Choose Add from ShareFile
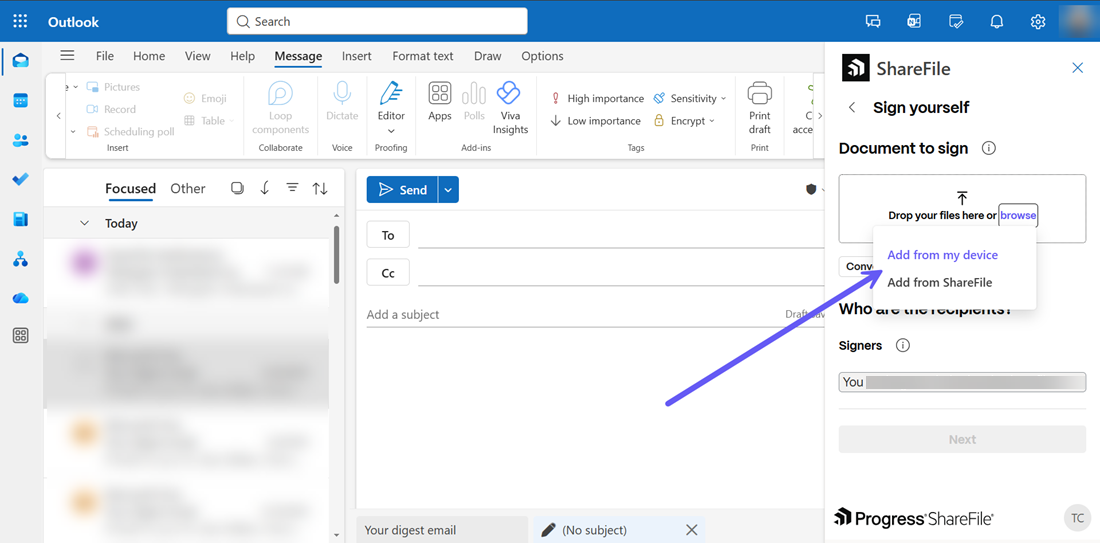Screen dimensions: 1100x543 pyautogui.click(x=939, y=283)
